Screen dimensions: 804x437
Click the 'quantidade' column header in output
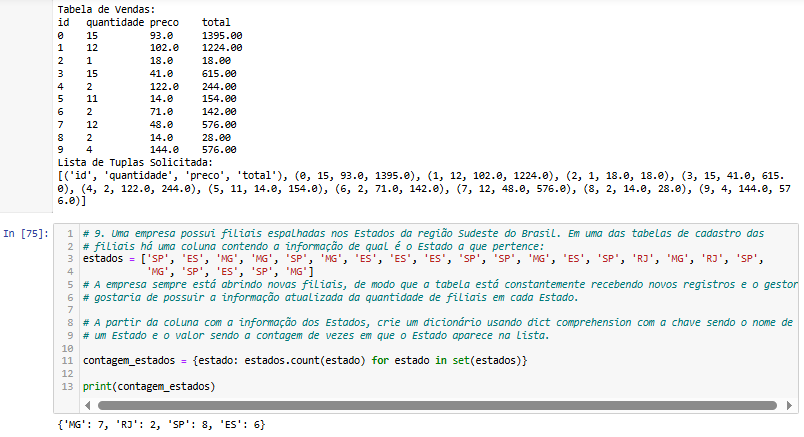point(115,22)
